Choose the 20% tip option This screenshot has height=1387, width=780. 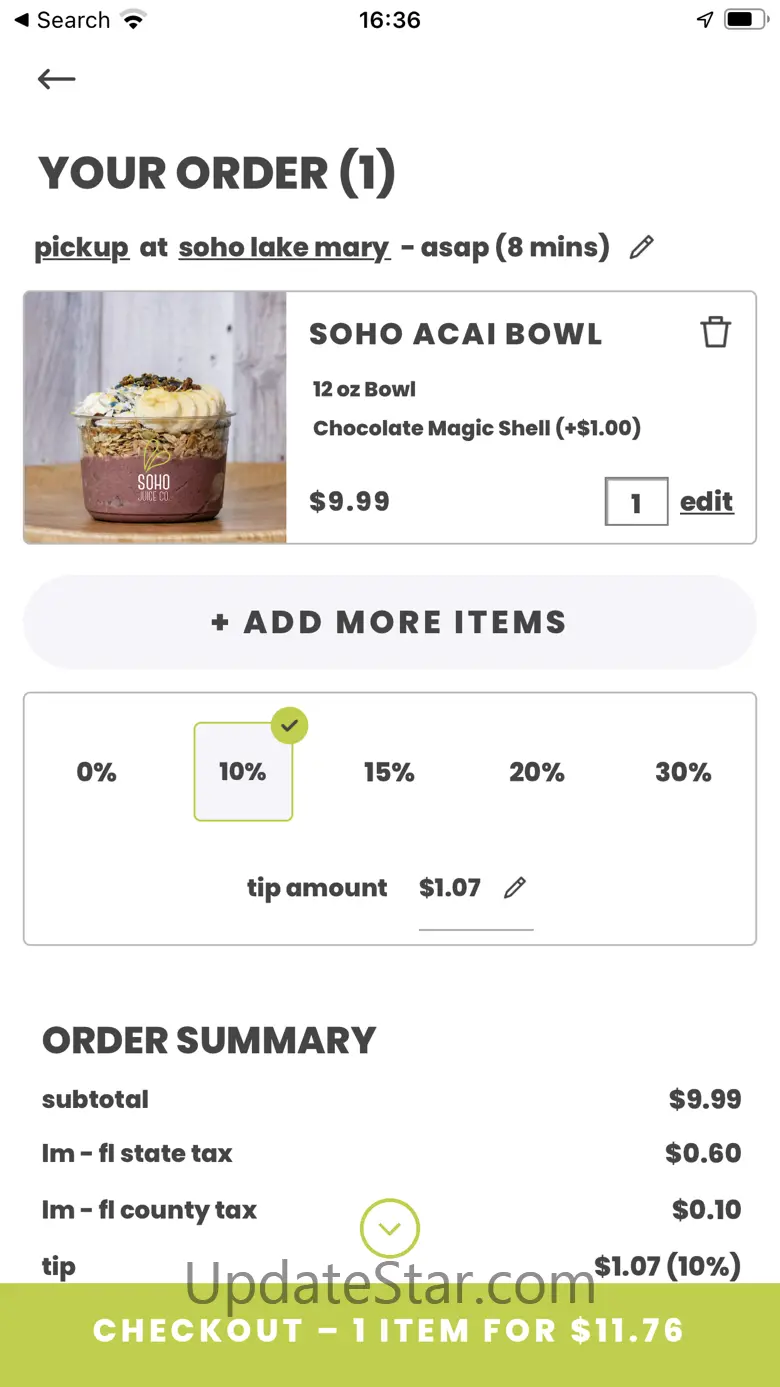click(537, 772)
